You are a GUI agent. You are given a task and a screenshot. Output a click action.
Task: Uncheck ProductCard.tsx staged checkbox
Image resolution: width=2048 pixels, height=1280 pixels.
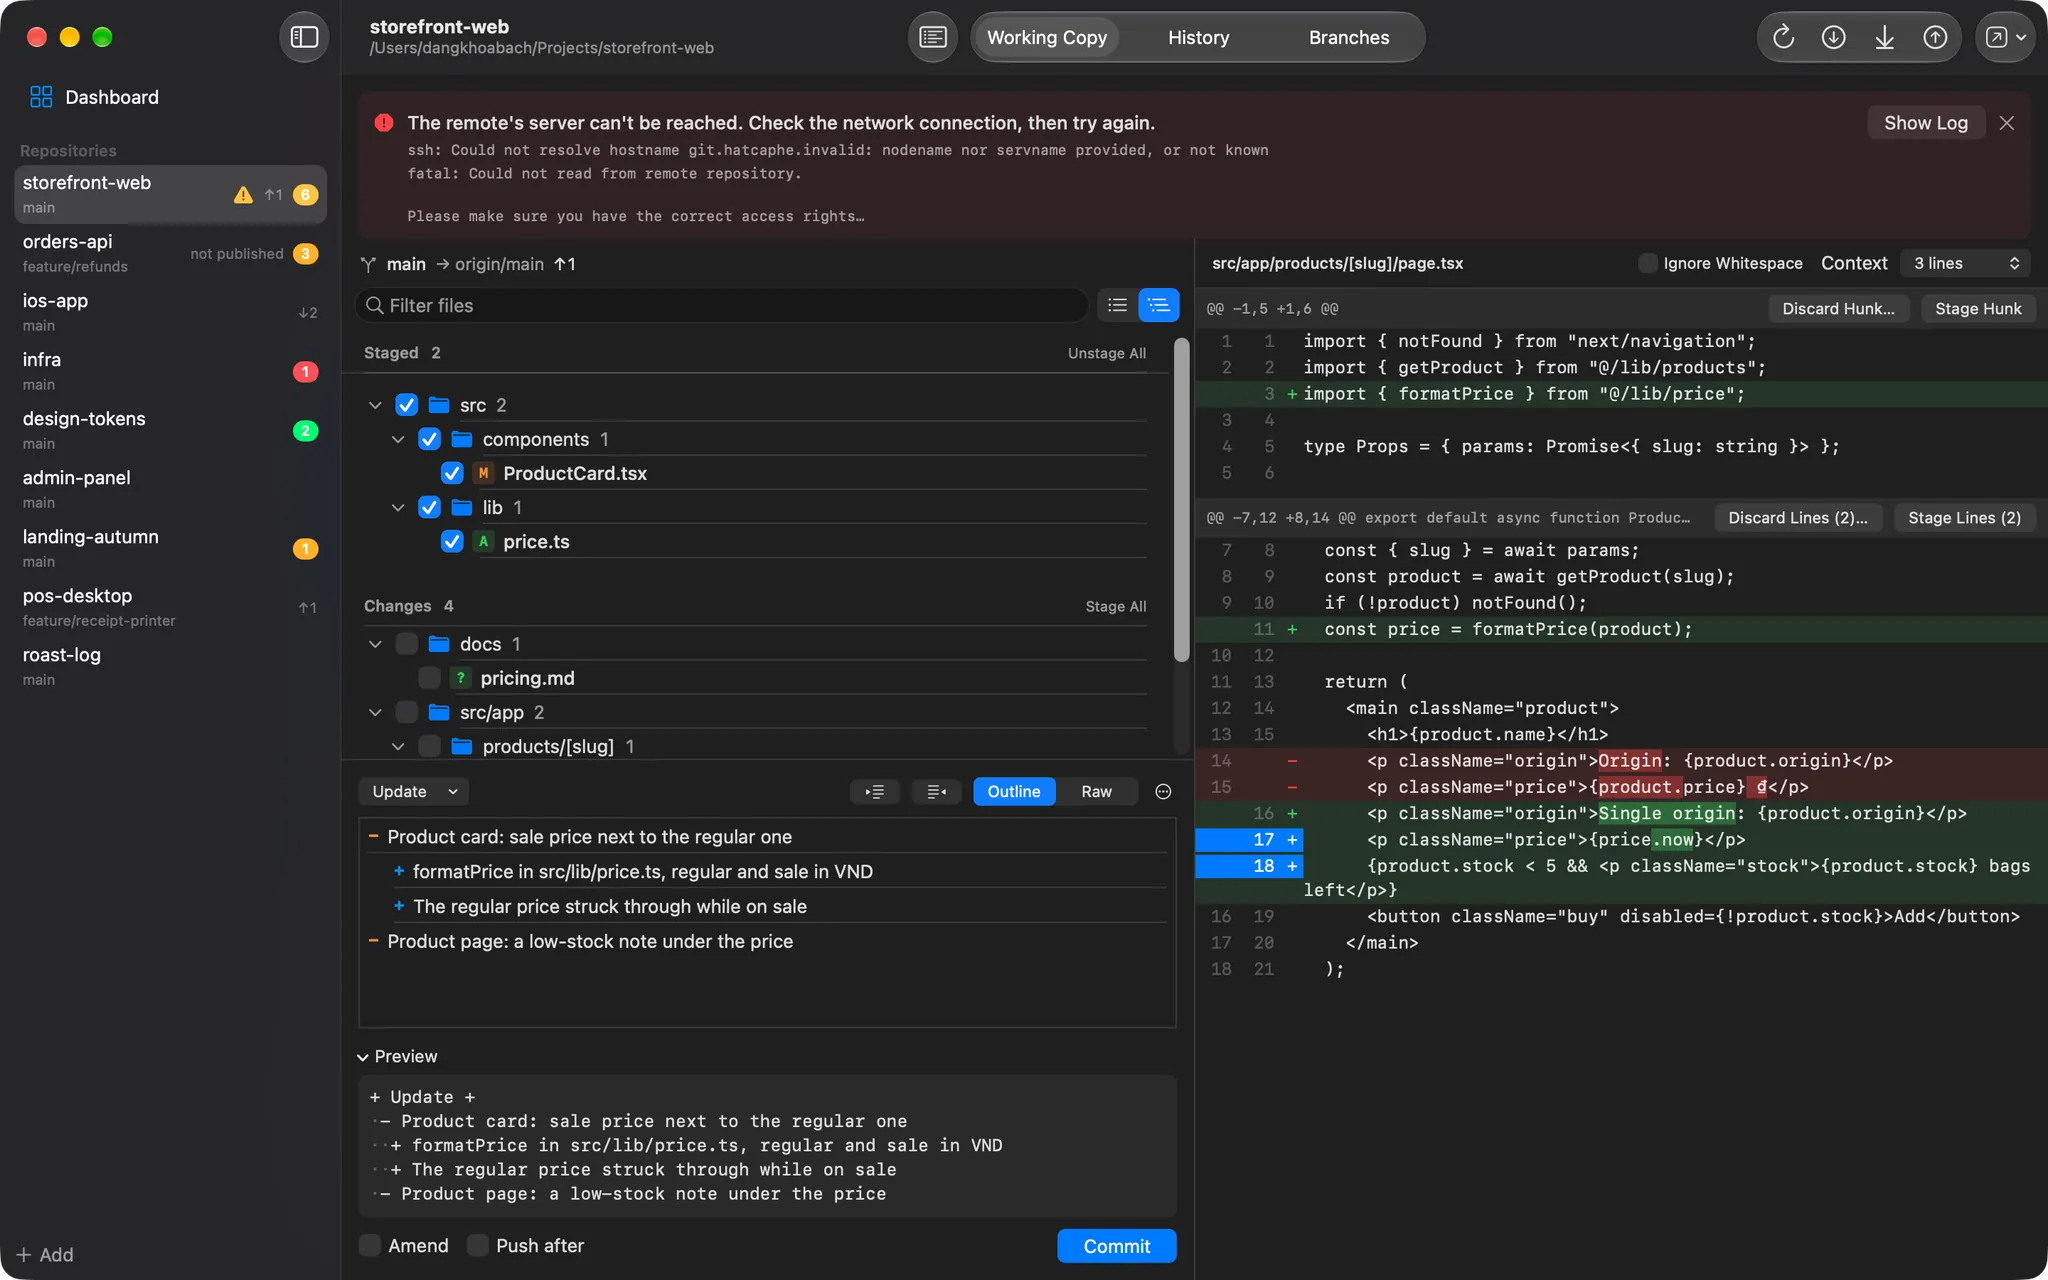(452, 473)
